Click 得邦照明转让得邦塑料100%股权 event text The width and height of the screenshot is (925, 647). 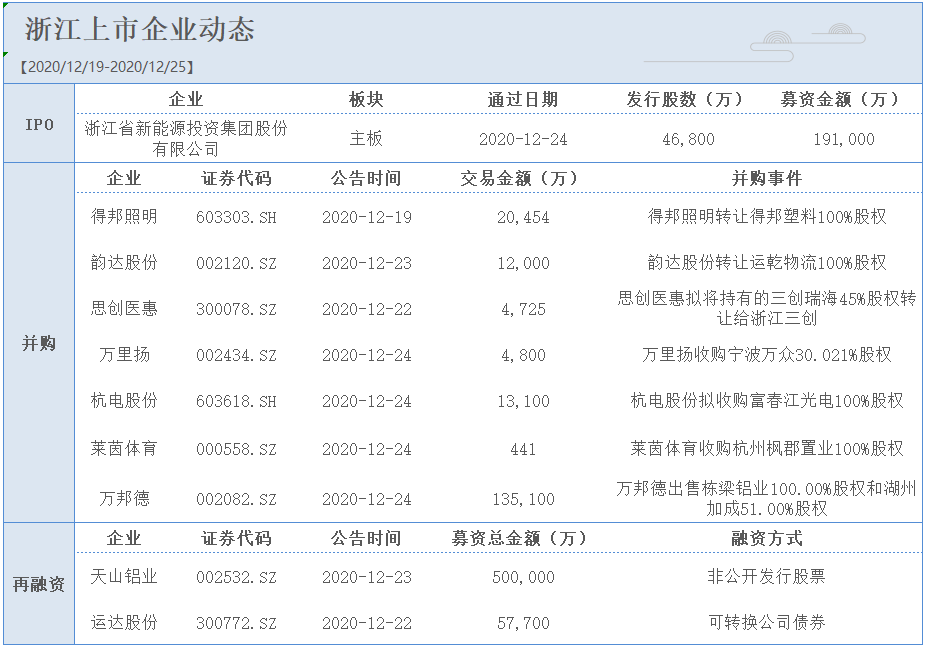(767, 216)
